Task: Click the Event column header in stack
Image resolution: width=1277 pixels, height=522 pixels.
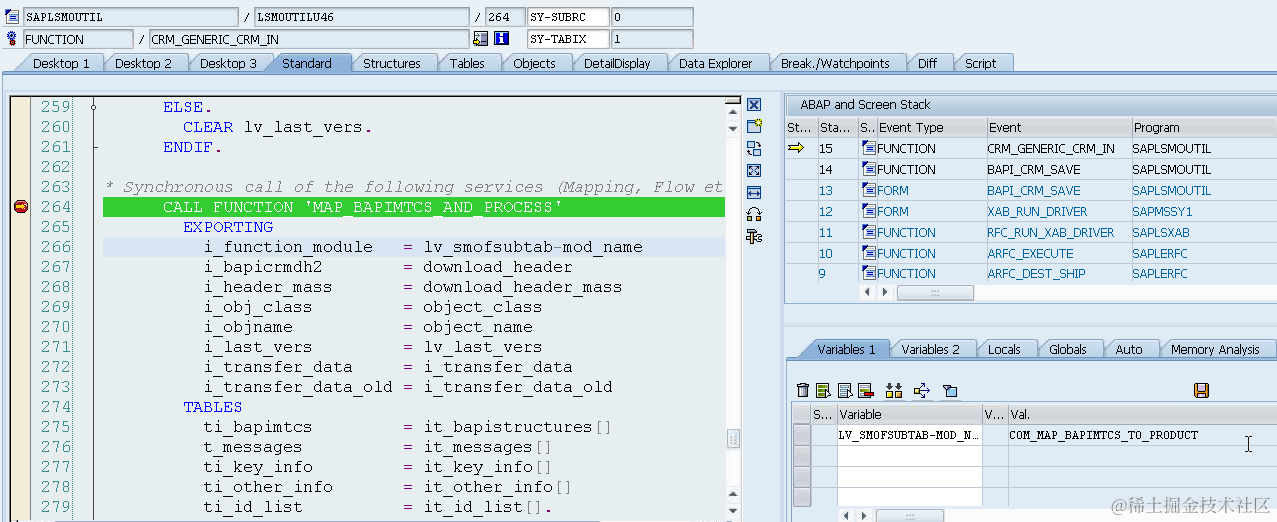Action: (1058, 128)
